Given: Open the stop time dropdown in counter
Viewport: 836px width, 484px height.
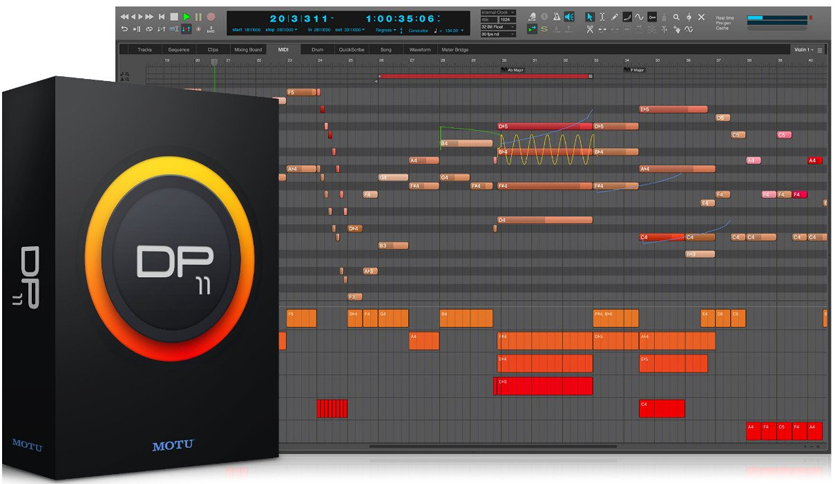Looking at the screenshot, I should (x=296, y=30).
